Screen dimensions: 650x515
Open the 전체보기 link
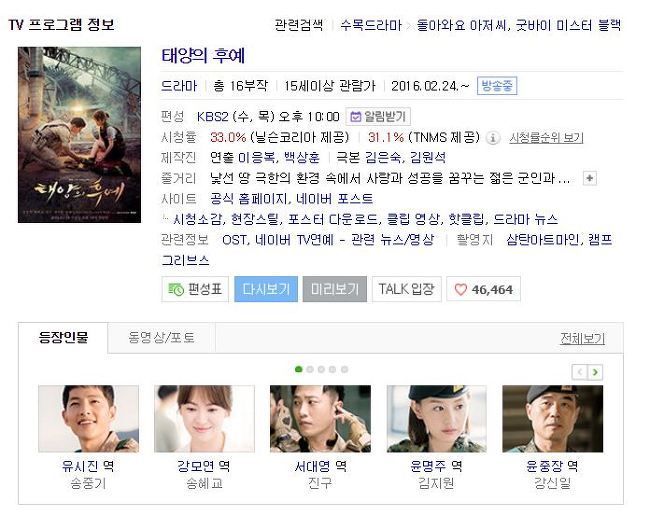tap(582, 338)
